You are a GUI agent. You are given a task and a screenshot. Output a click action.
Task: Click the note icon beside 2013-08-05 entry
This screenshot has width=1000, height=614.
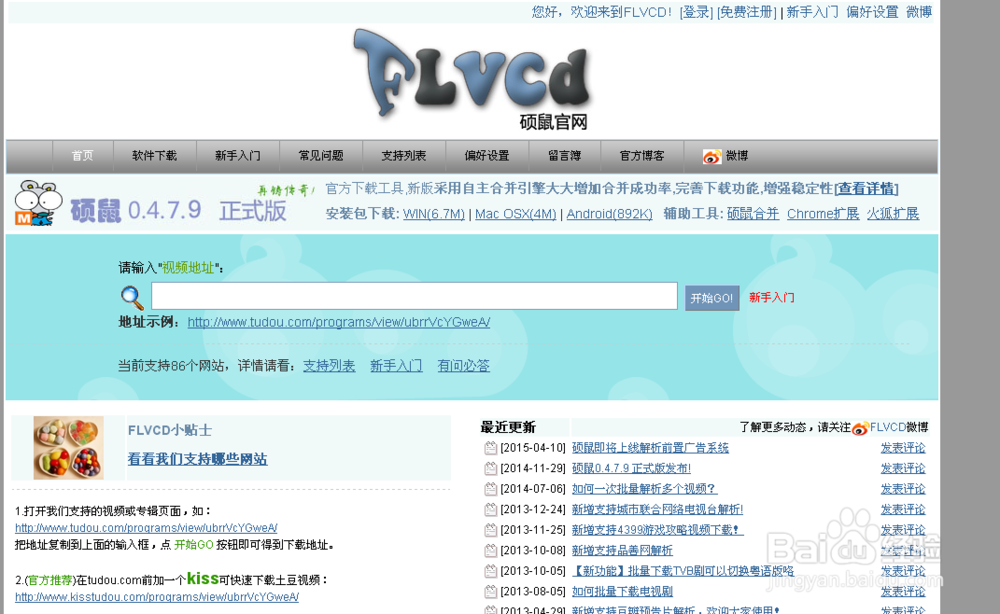pyautogui.click(x=490, y=591)
